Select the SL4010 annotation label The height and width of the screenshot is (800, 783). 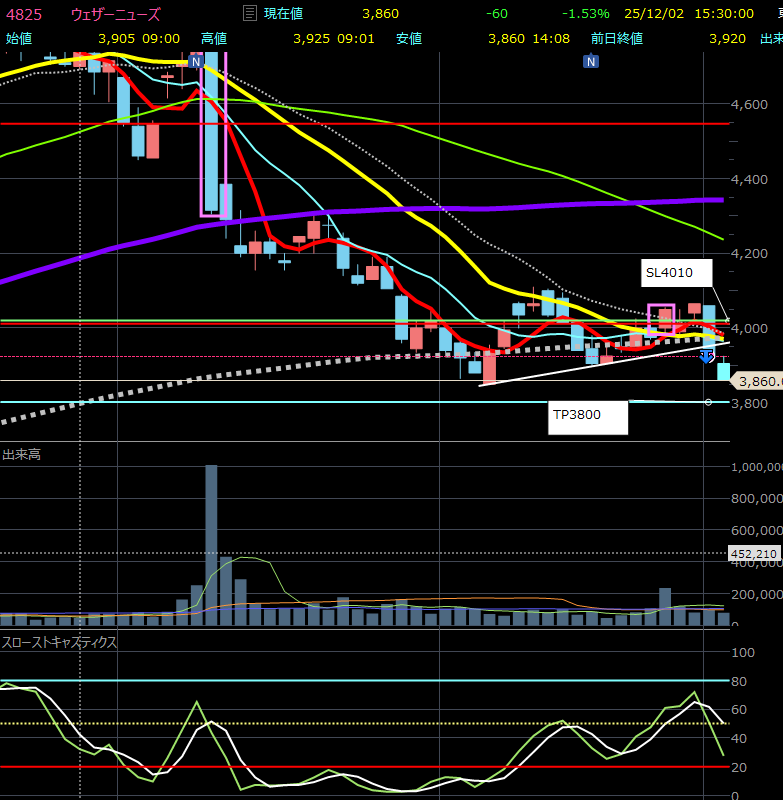677,273
